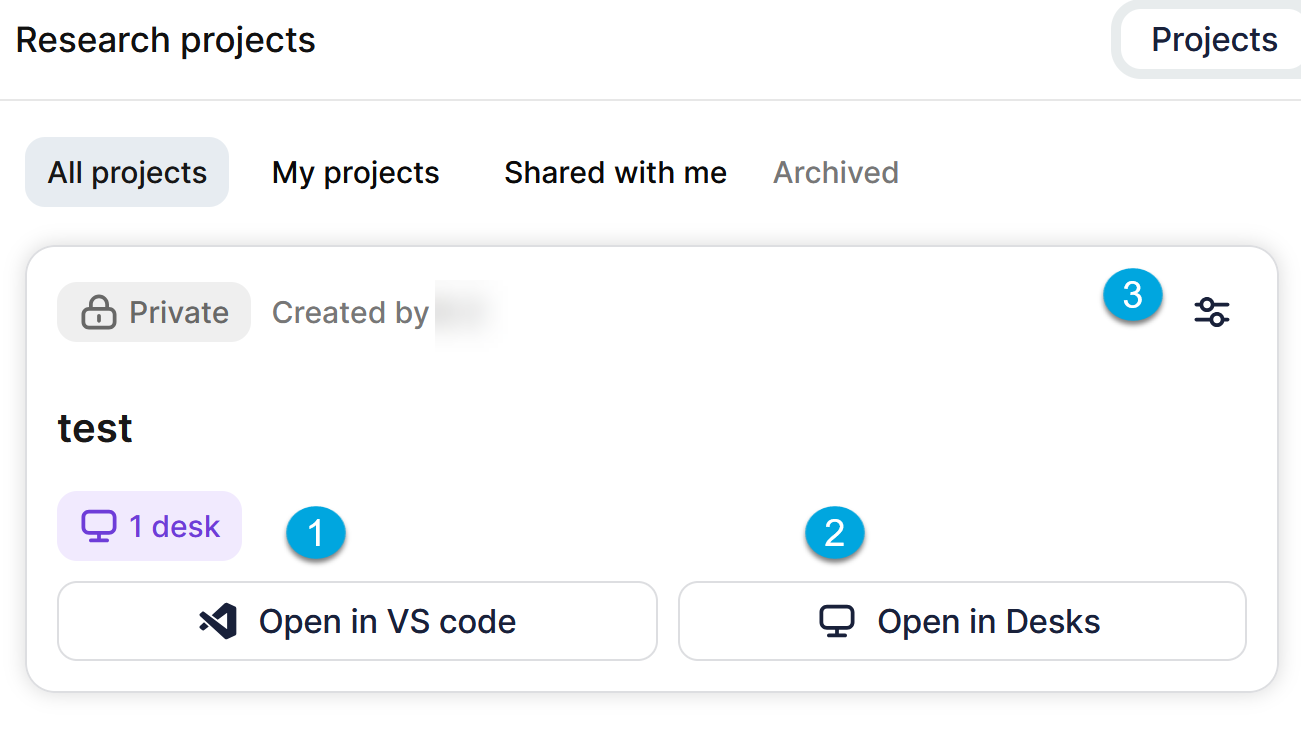Click the blue circle numbered 3
The height and width of the screenshot is (729, 1301).
(1132, 296)
